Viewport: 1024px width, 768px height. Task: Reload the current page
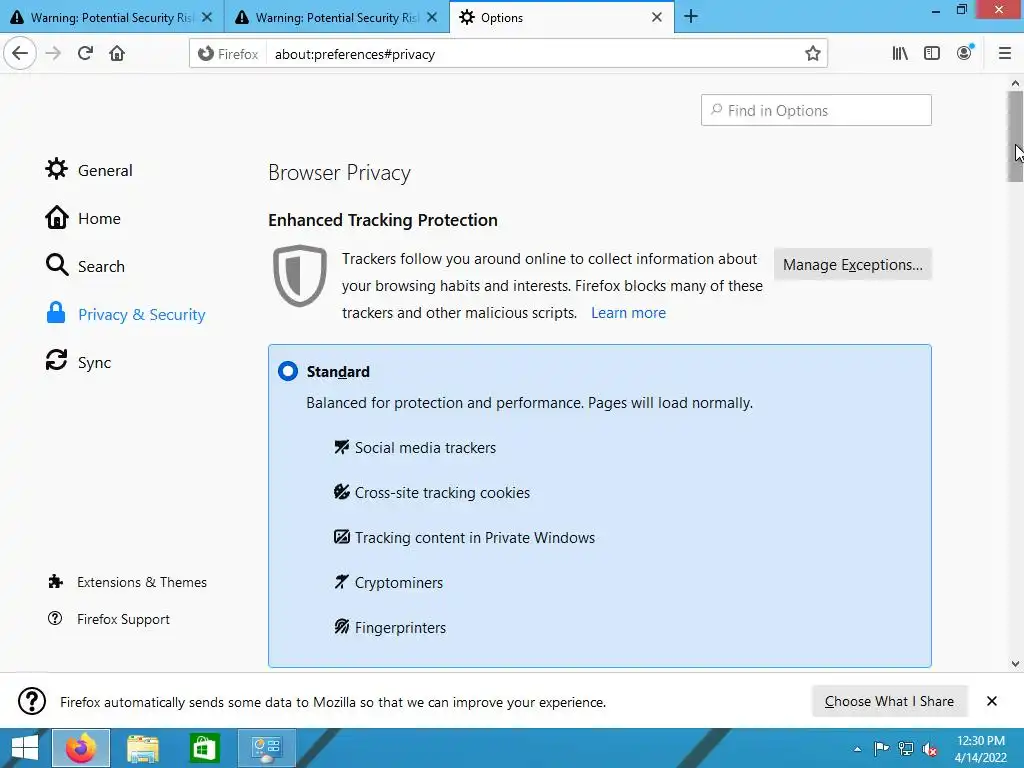pos(85,53)
